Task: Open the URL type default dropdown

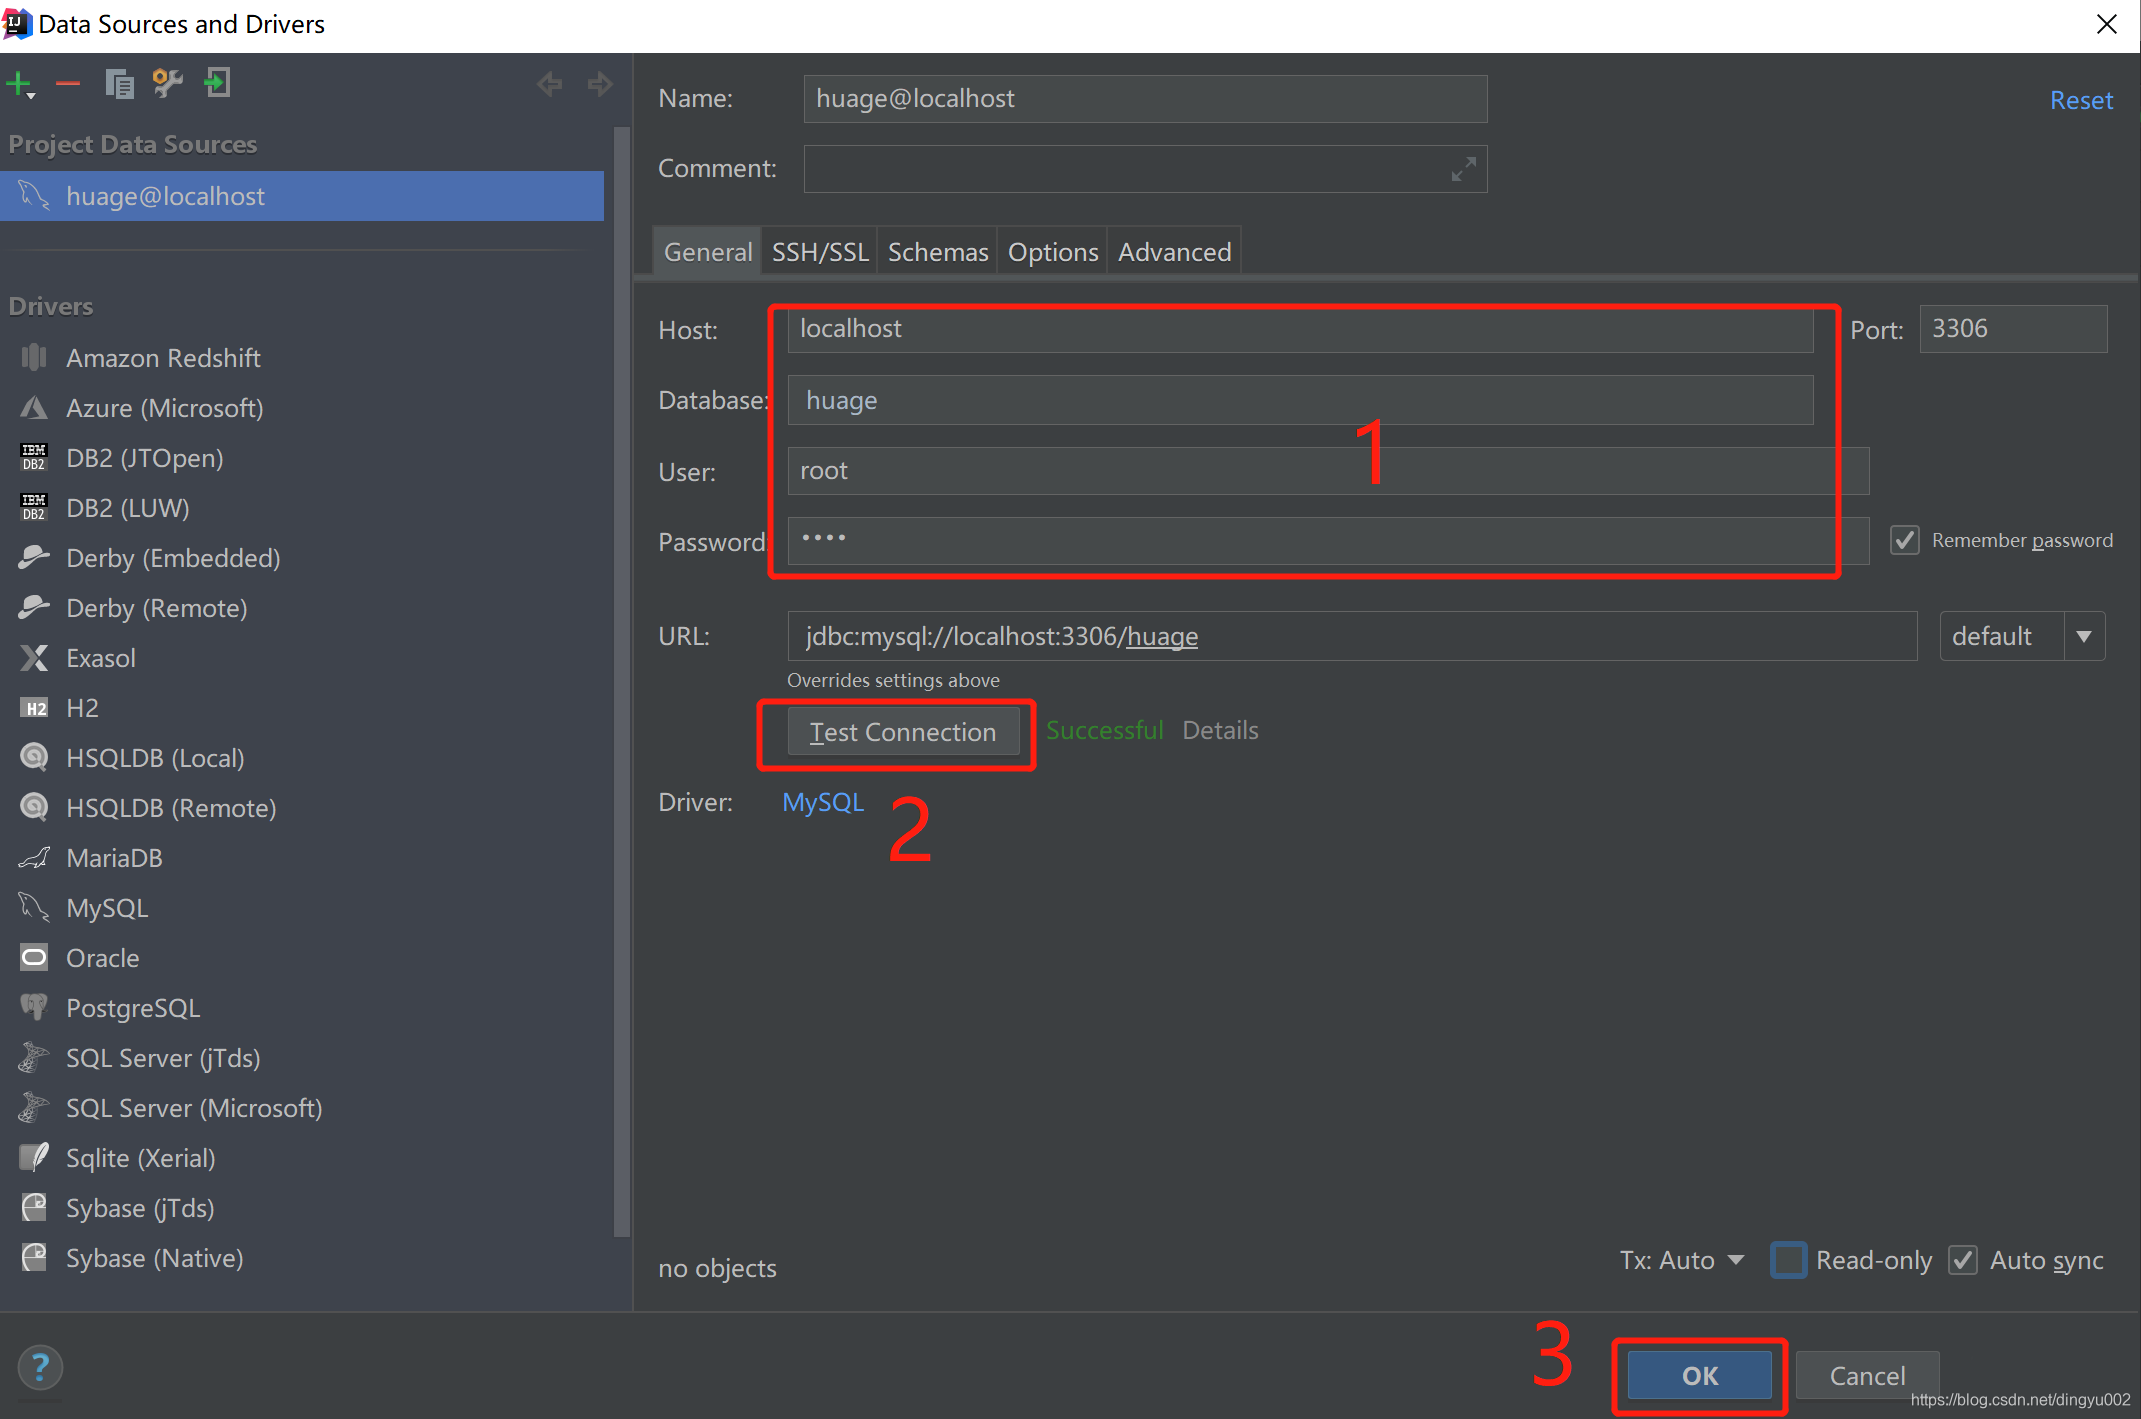Action: coord(2084,636)
